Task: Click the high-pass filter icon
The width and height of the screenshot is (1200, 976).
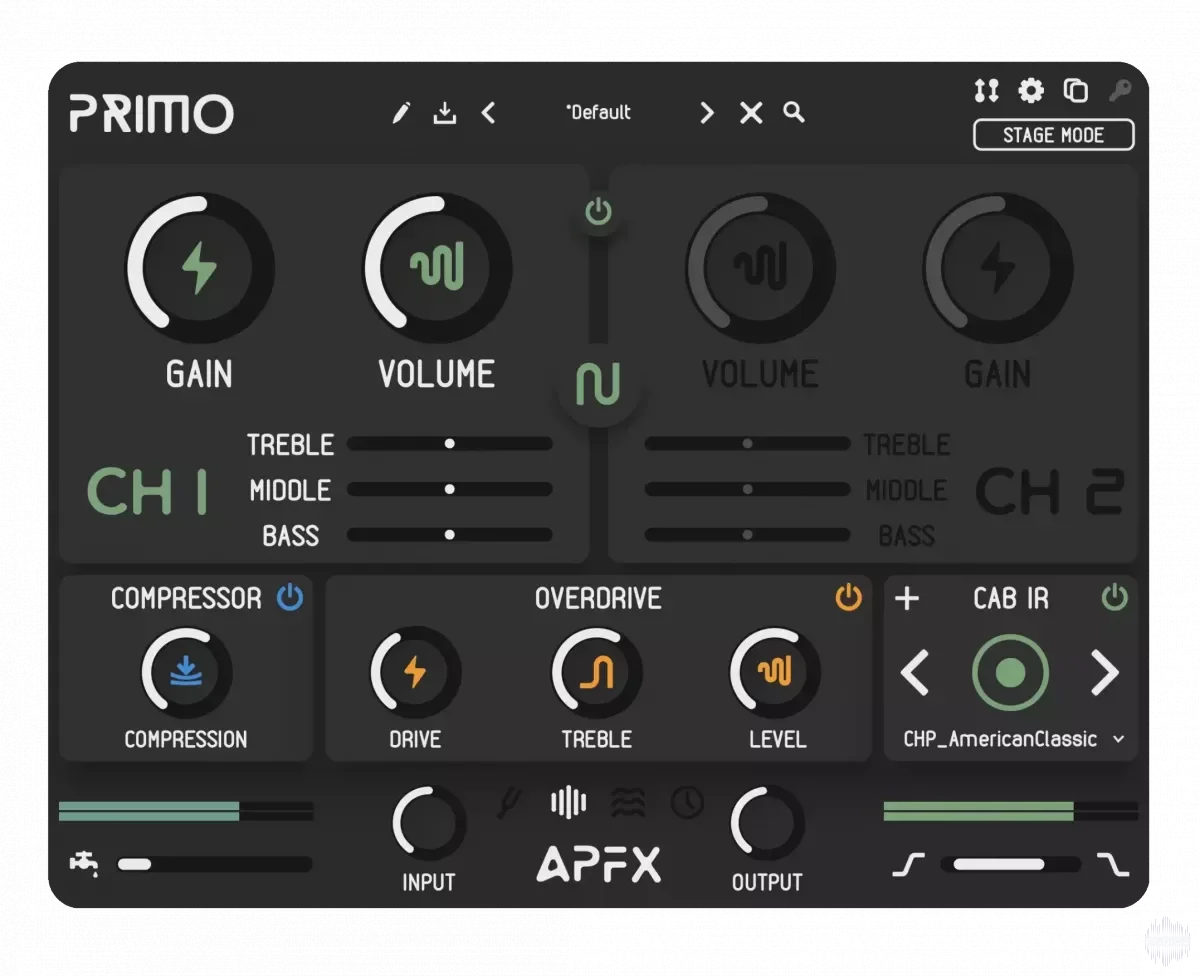Action: click(908, 864)
